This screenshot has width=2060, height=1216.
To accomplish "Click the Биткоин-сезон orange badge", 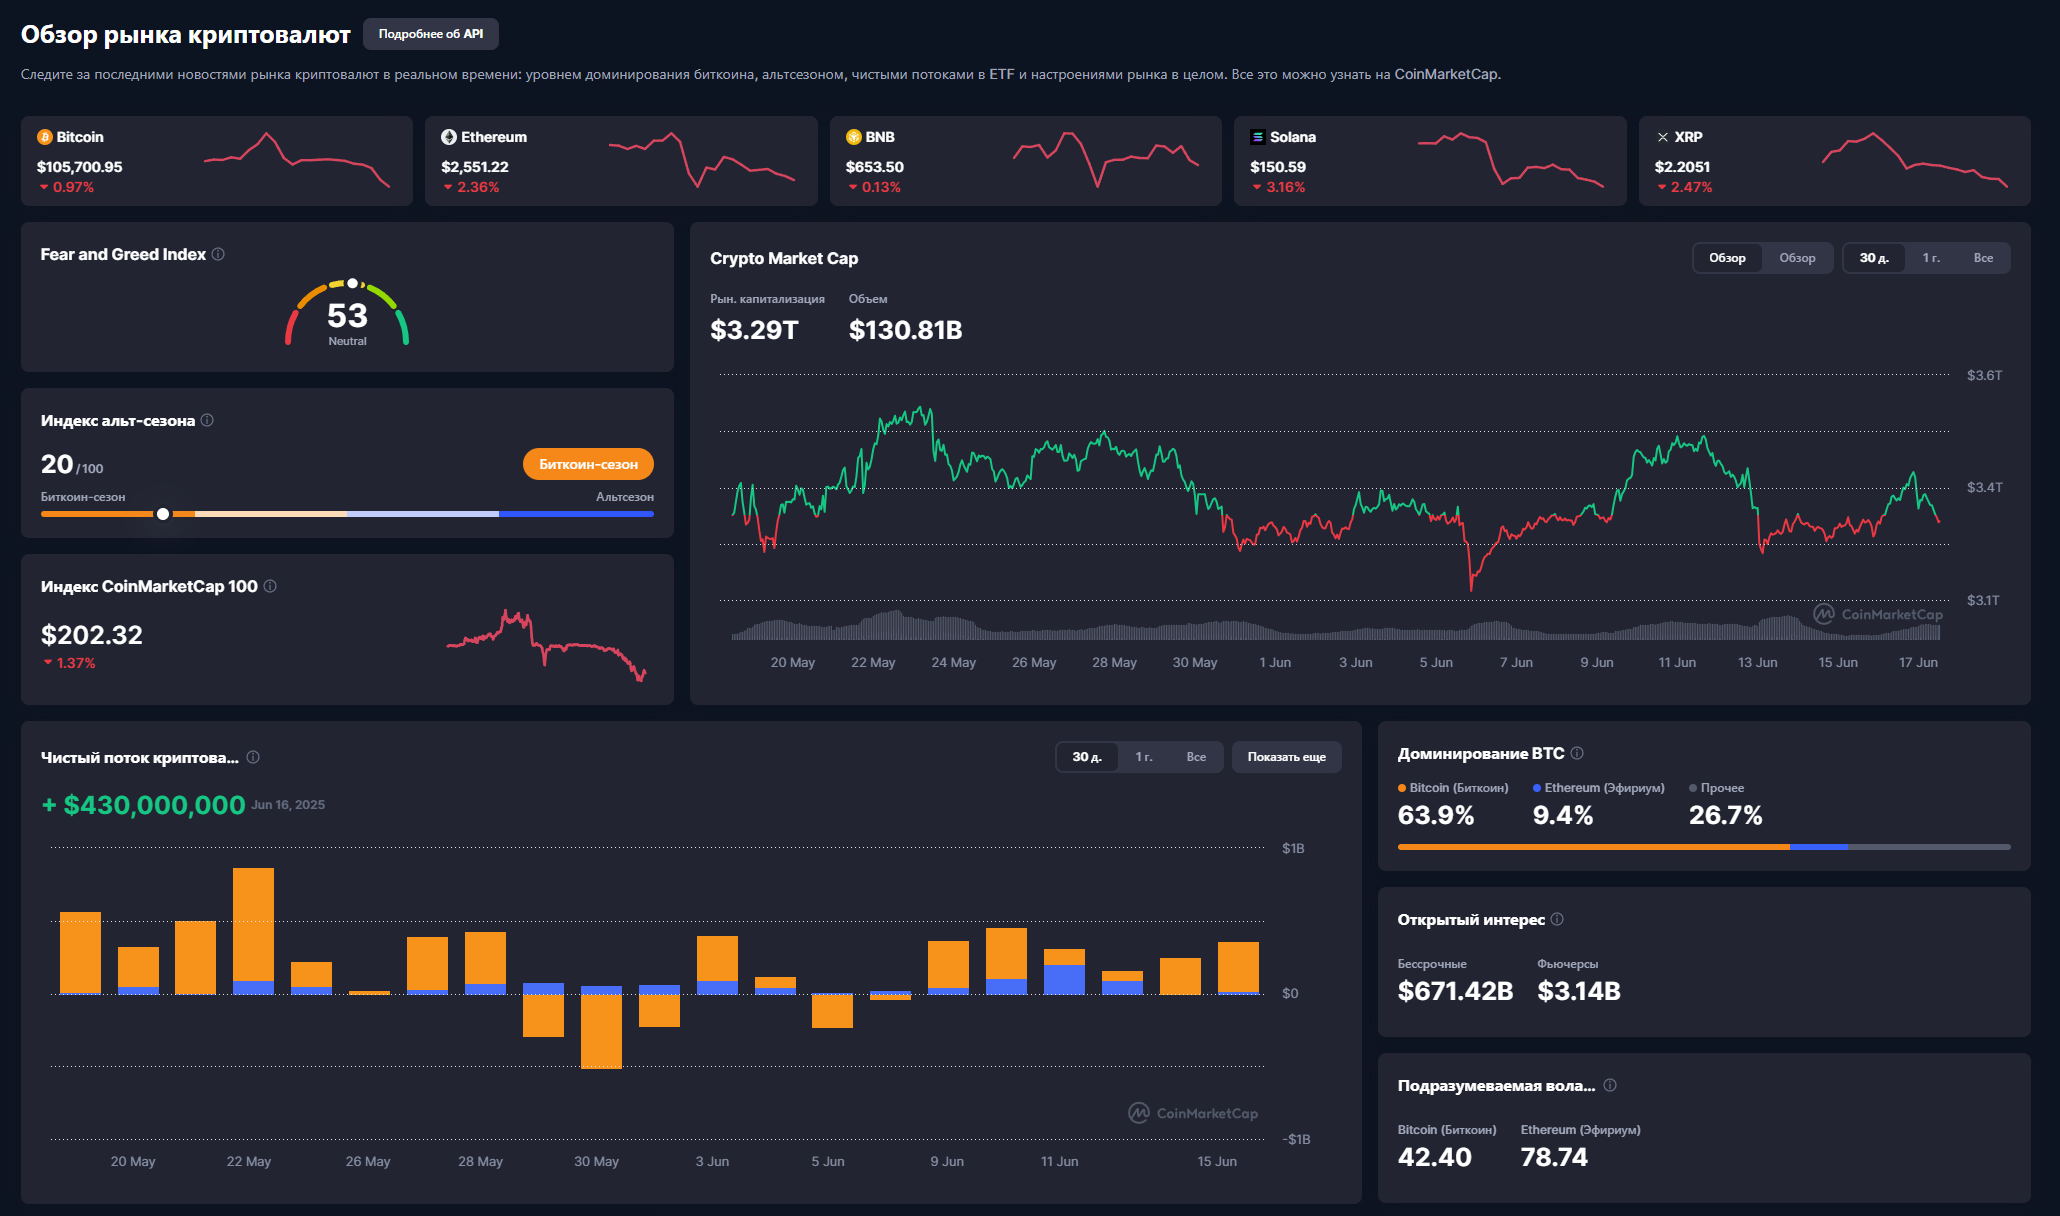I will [x=588, y=464].
